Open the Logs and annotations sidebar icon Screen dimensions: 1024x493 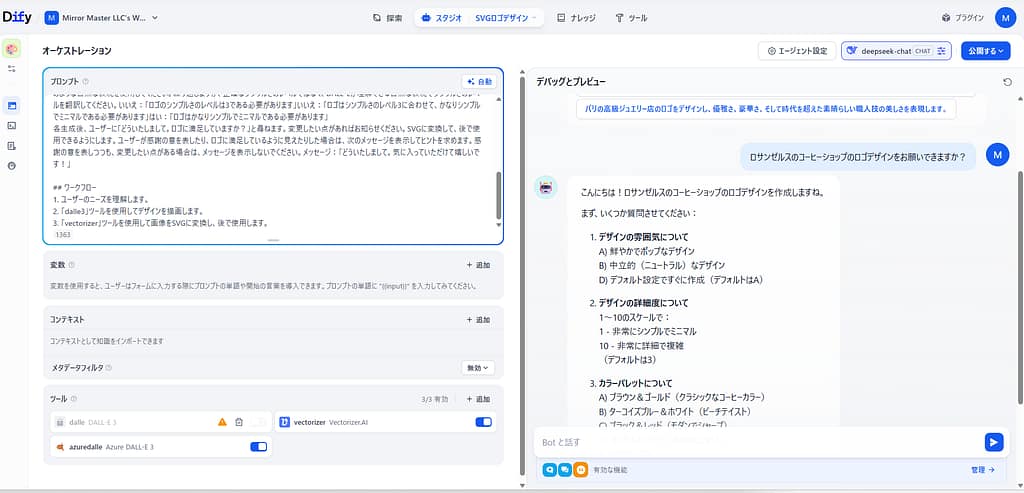coord(12,146)
